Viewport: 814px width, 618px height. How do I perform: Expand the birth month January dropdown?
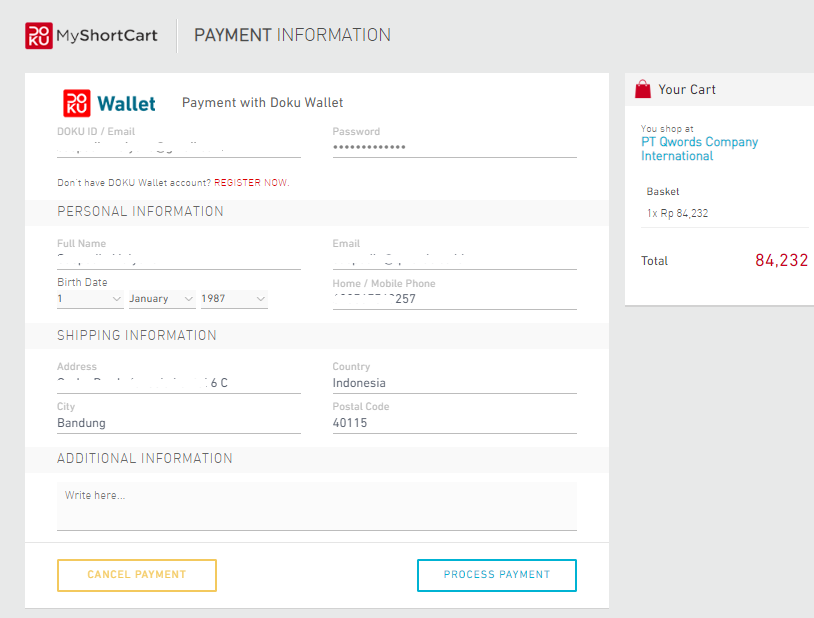[161, 299]
